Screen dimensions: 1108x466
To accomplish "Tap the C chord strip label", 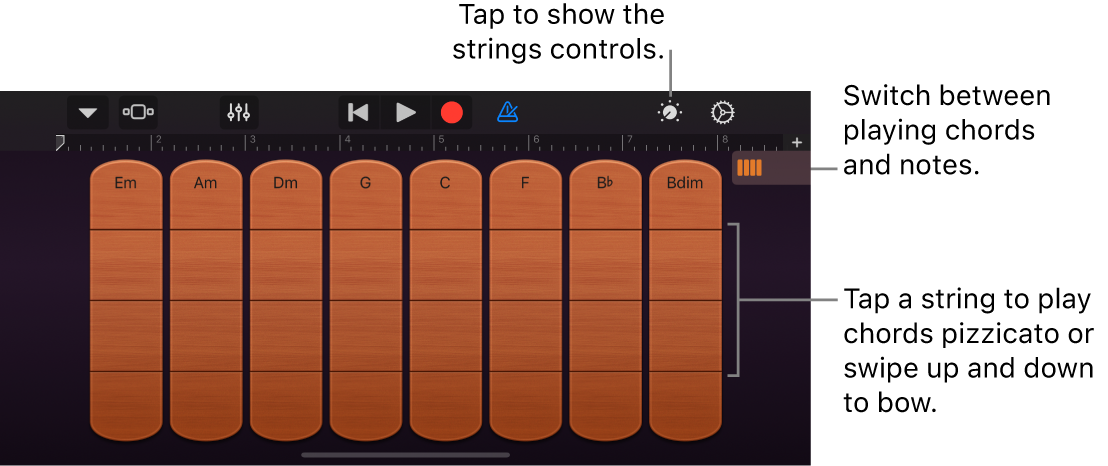I will click(445, 183).
